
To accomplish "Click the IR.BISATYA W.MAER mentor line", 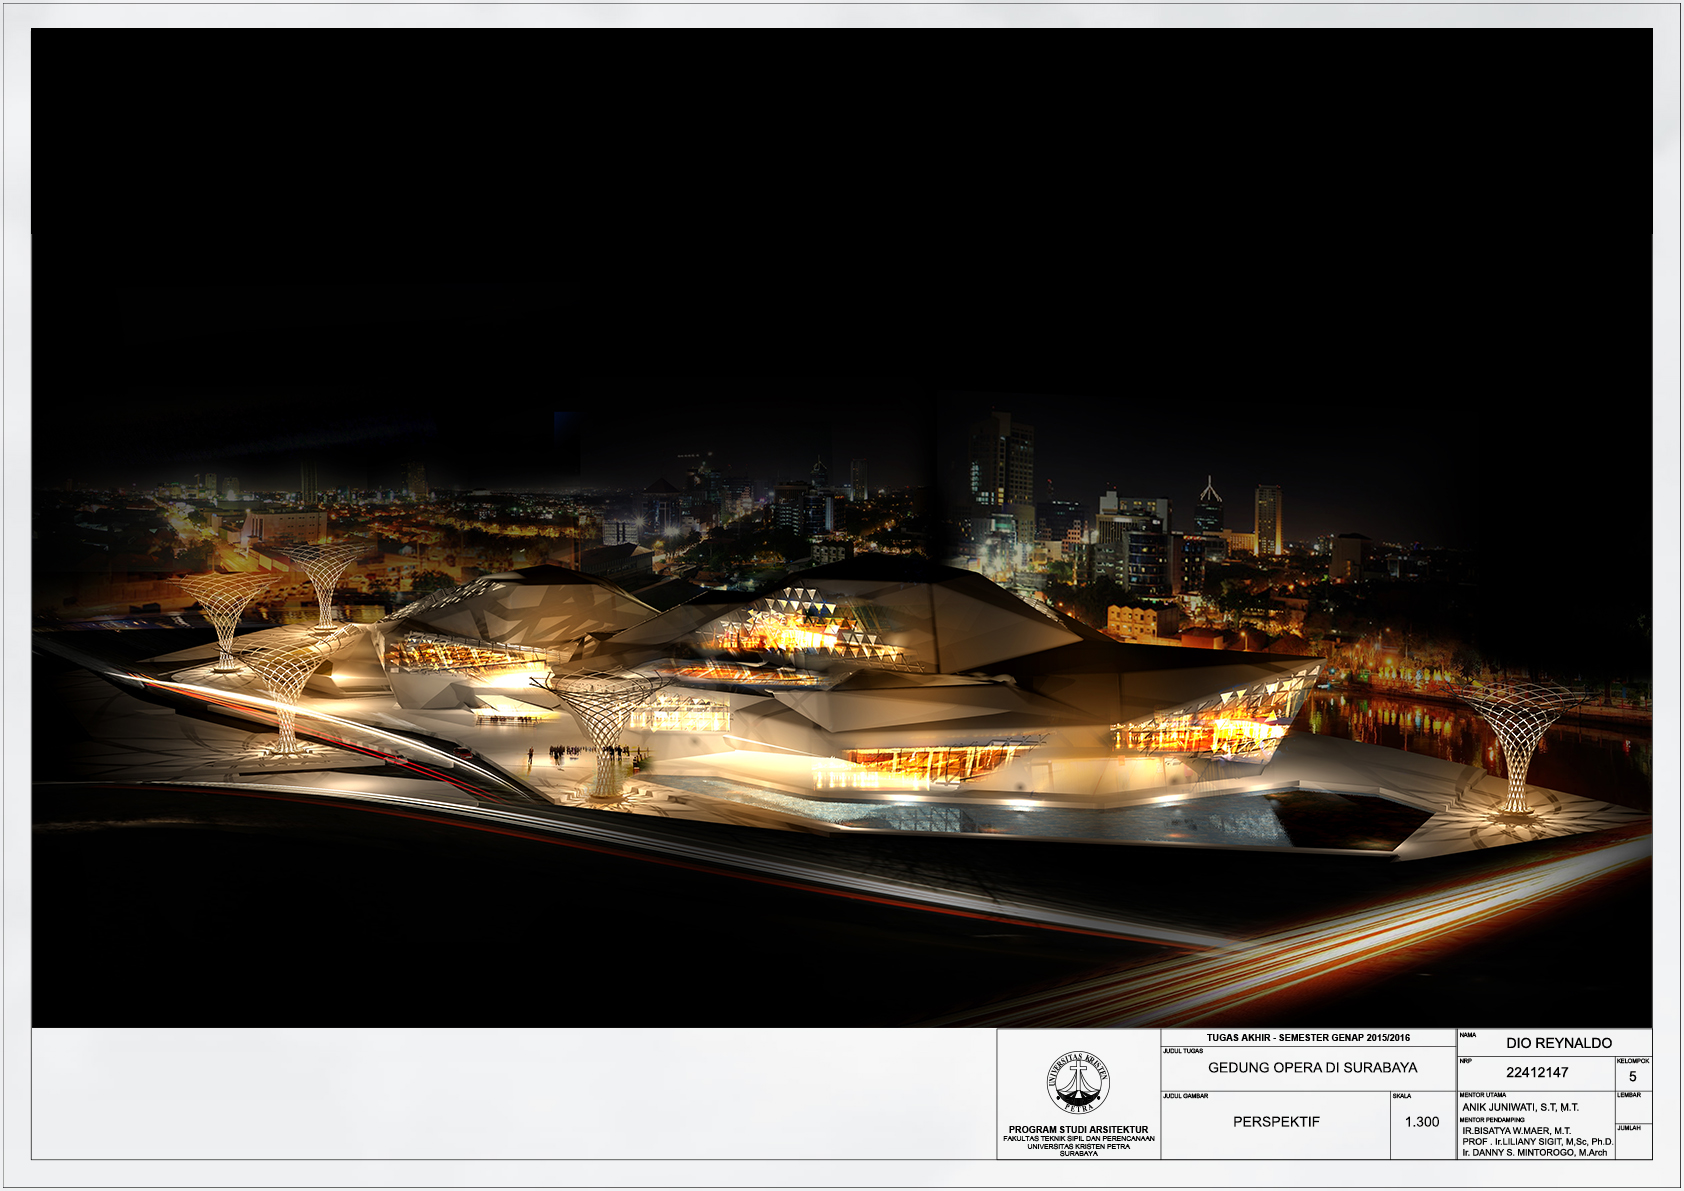I will tap(1516, 1131).
